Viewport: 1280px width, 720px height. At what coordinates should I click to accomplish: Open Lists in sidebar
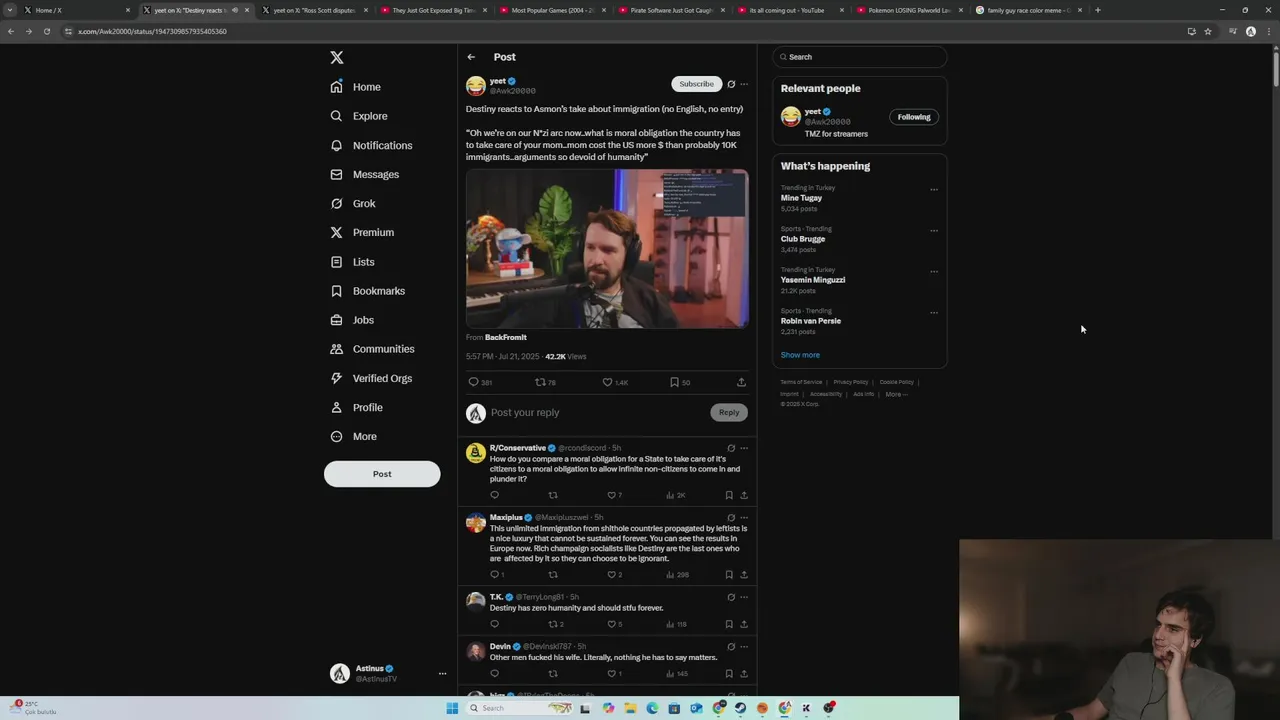(x=352, y=262)
